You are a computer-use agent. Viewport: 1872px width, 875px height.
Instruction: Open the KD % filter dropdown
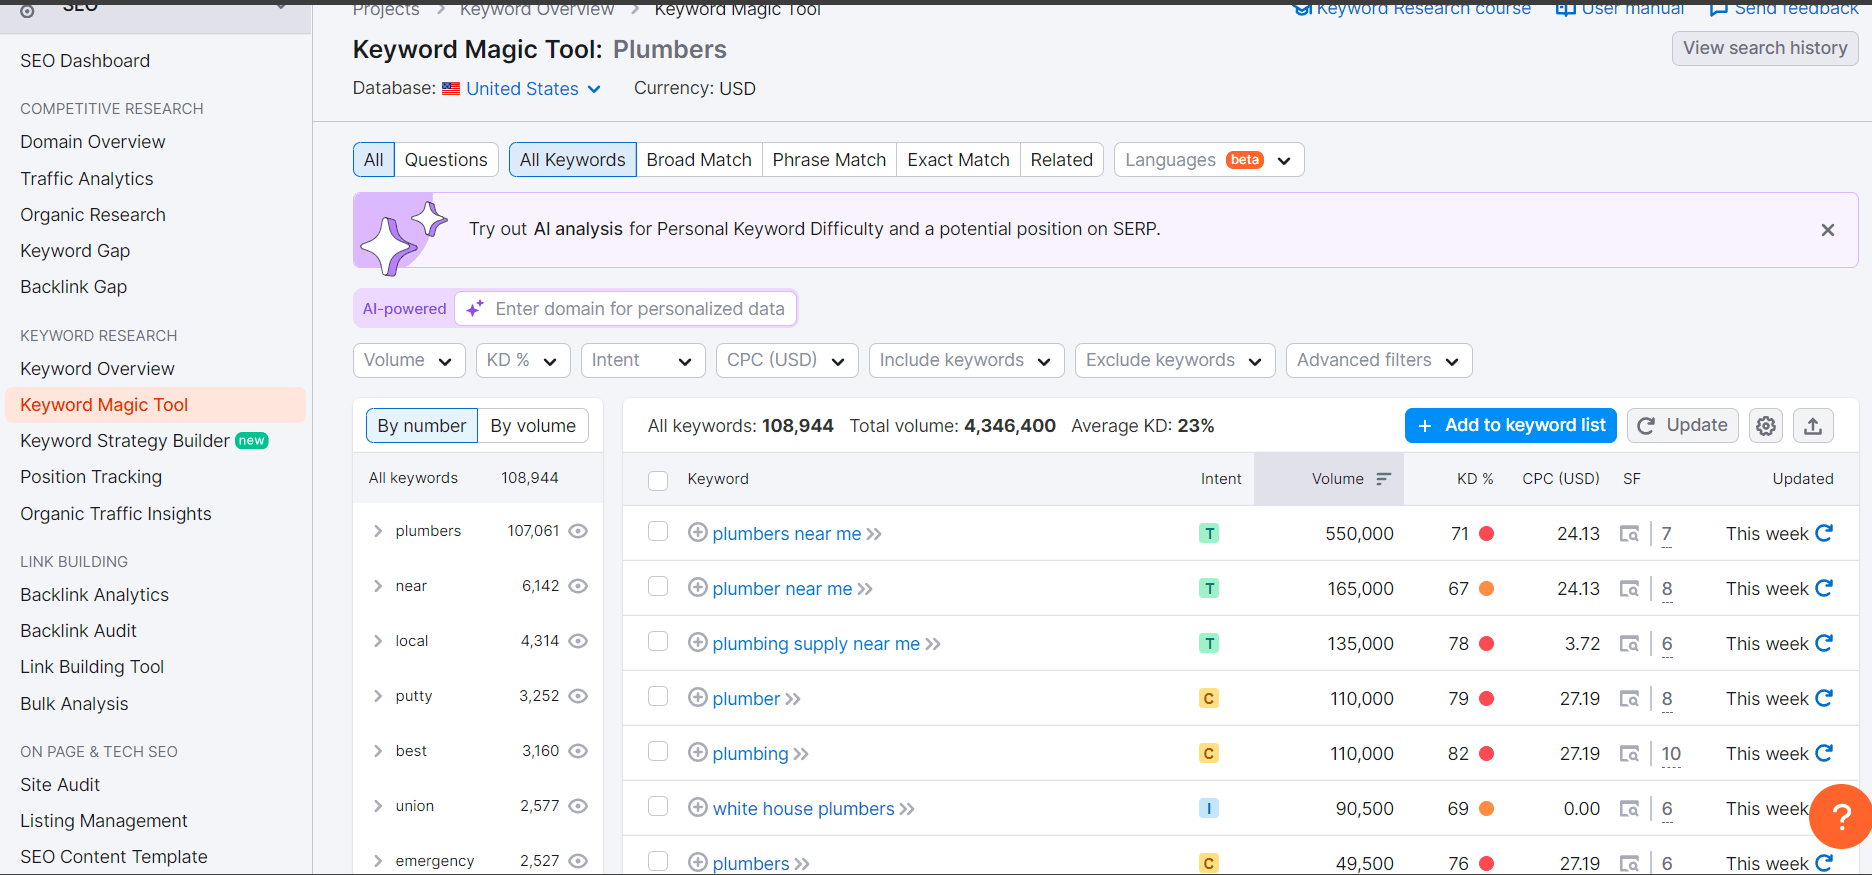[x=523, y=360]
